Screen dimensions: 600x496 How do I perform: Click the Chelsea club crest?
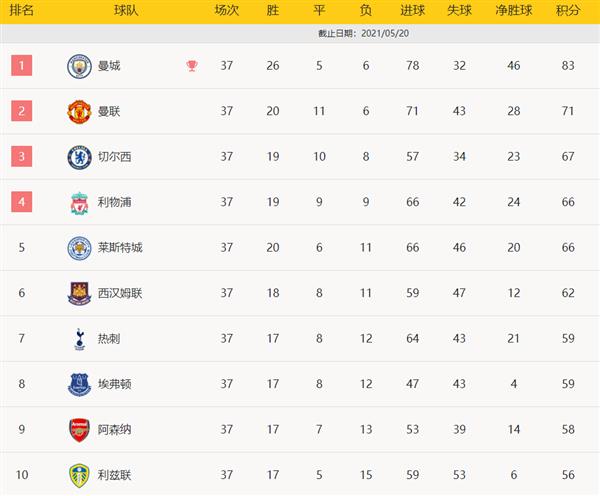tap(79, 157)
